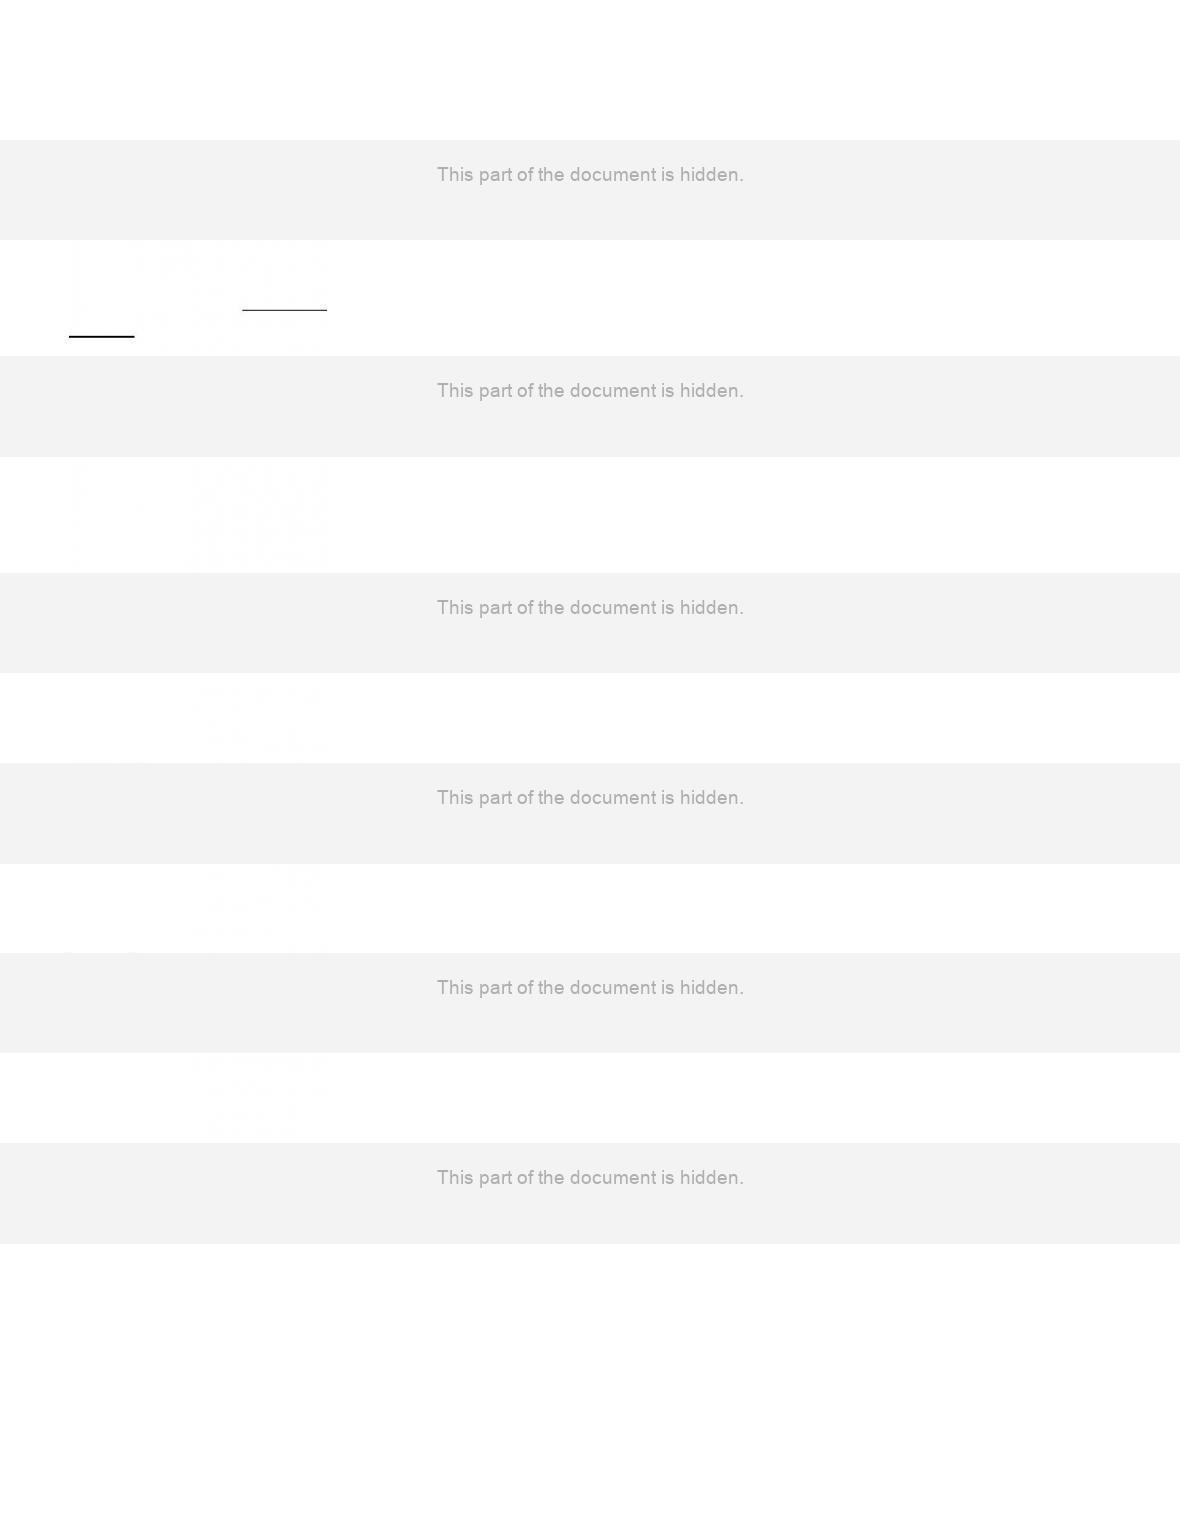Click the short bold underlined link segment

tap(101, 337)
